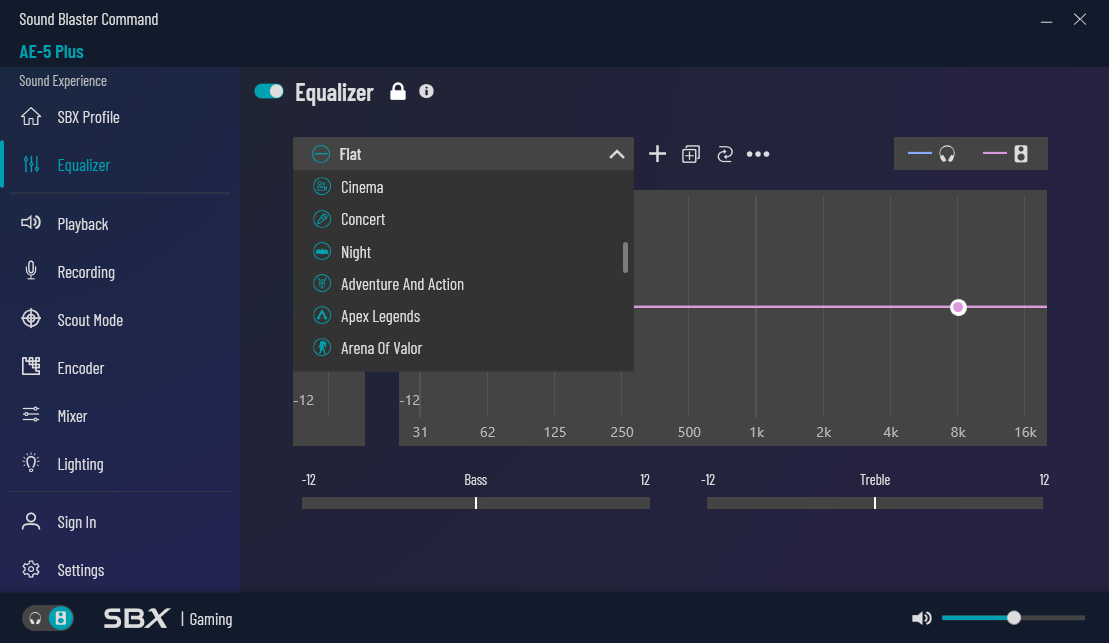The image size is (1109, 643).
Task: Open the SBX Profile home icon
Action: [x=31, y=117]
